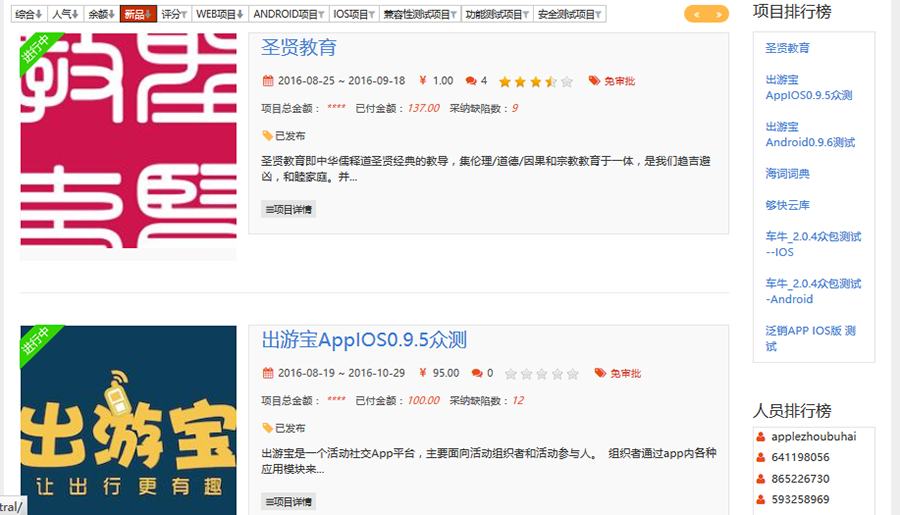
Task: Click the yen icon next to 95.00
Action: 423,373
